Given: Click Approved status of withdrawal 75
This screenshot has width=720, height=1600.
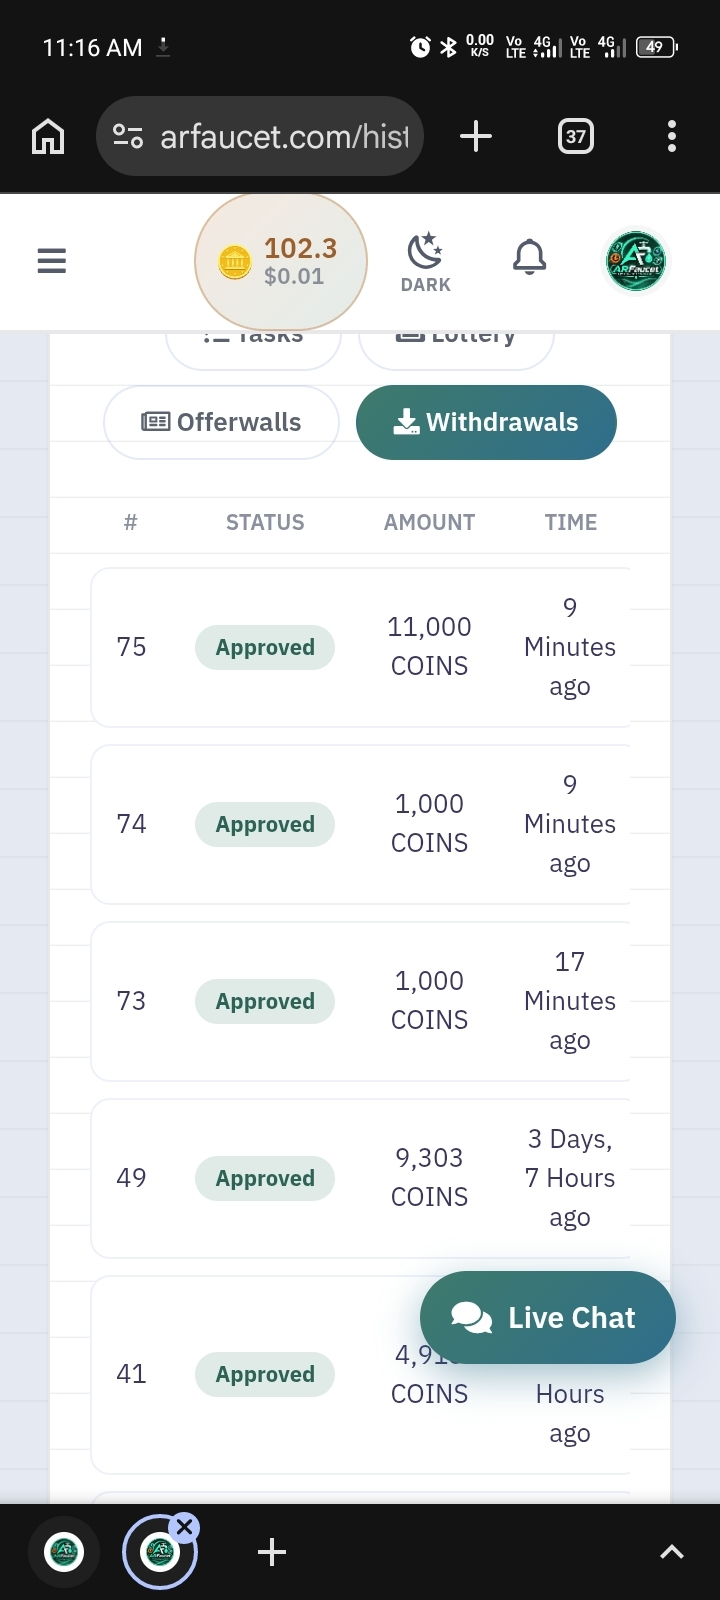Looking at the screenshot, I should [265, 647].
